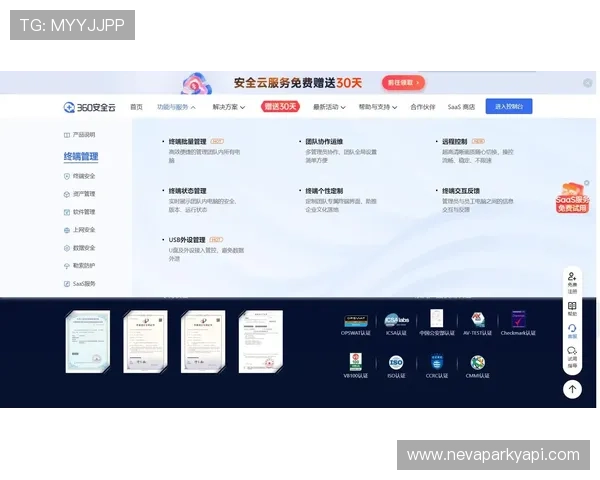600x480 pixels.
Task: Close the top promotional banner
Action: [x=587, y=83]
